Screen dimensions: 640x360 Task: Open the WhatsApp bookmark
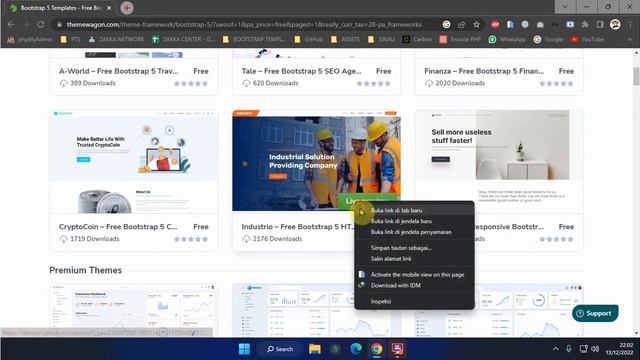[507, 40]
